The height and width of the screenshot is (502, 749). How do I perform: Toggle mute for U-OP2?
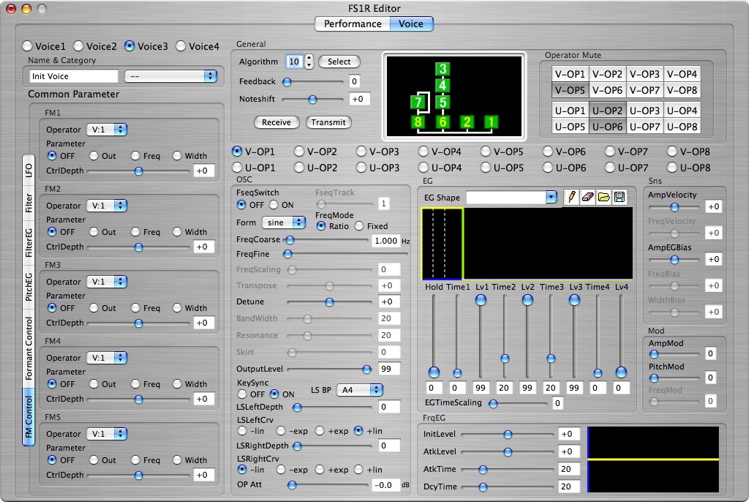tap(607, 110)
